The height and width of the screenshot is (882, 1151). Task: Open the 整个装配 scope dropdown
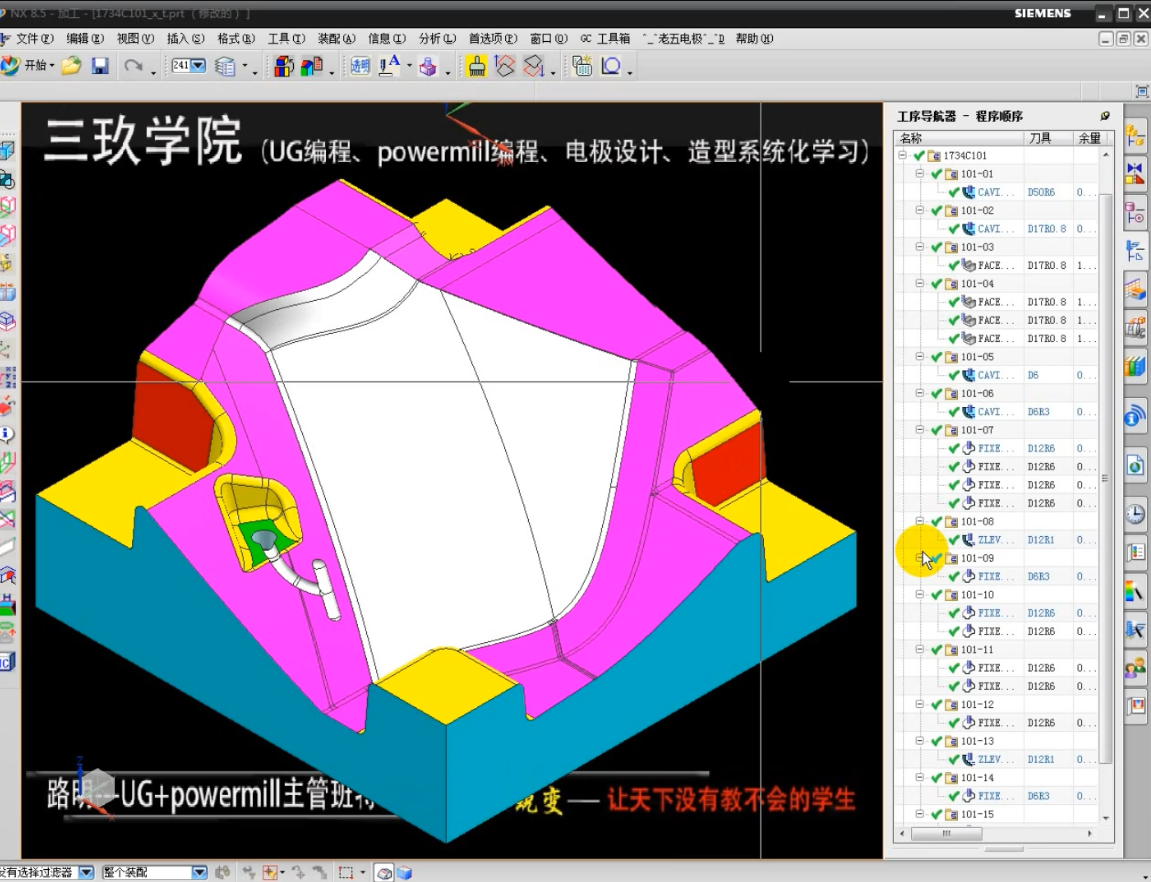click(x=199, y=872)
